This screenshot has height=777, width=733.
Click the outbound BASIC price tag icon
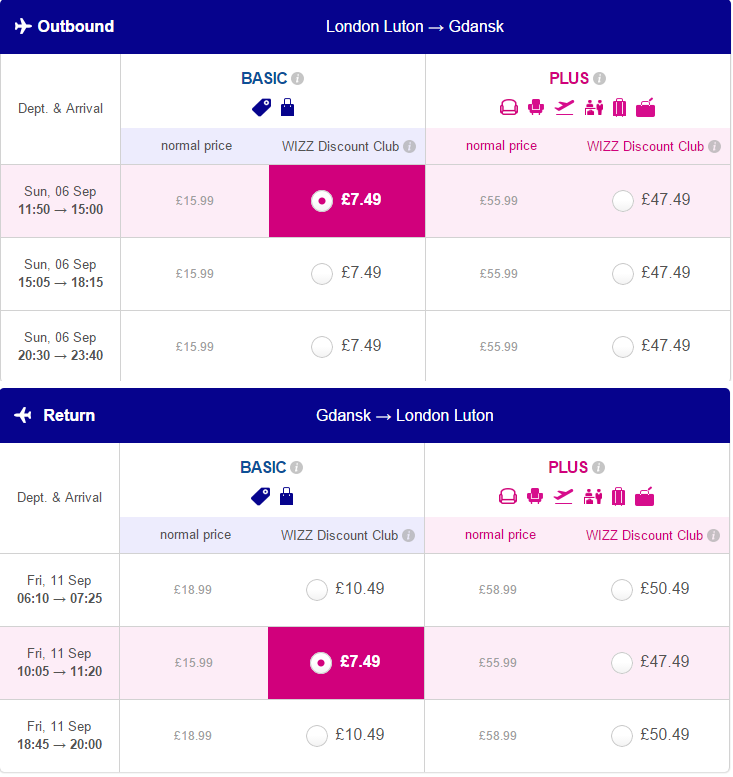tap(262, 108)
